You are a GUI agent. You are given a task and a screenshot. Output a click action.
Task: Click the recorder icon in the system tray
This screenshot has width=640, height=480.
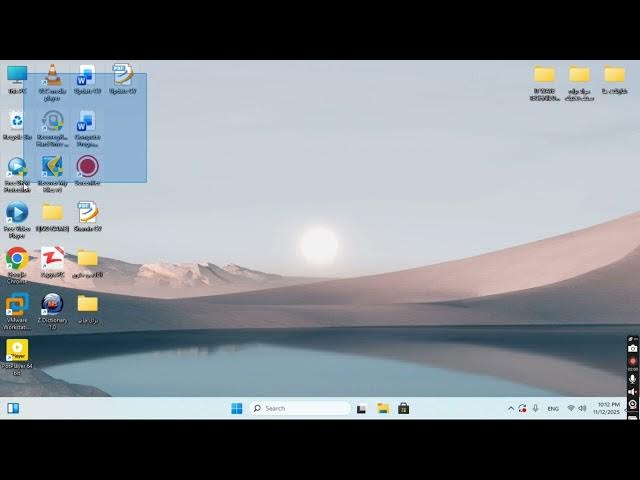[522, 408]
